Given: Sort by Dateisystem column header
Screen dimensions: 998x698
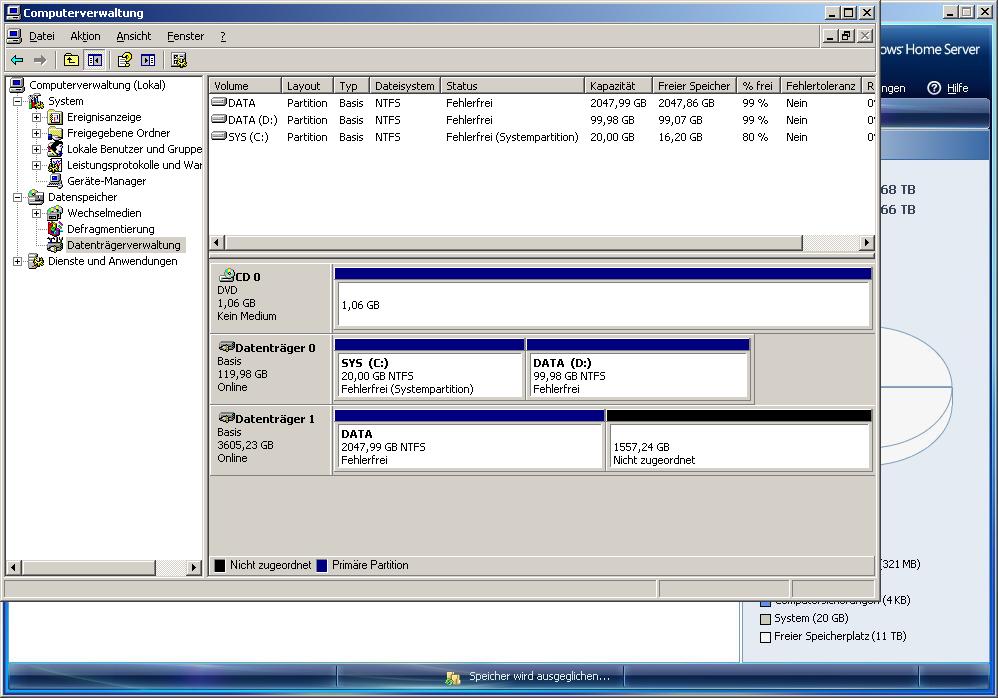Looking at the screenshot, I should pyautogui.click(x=405, y=85).
